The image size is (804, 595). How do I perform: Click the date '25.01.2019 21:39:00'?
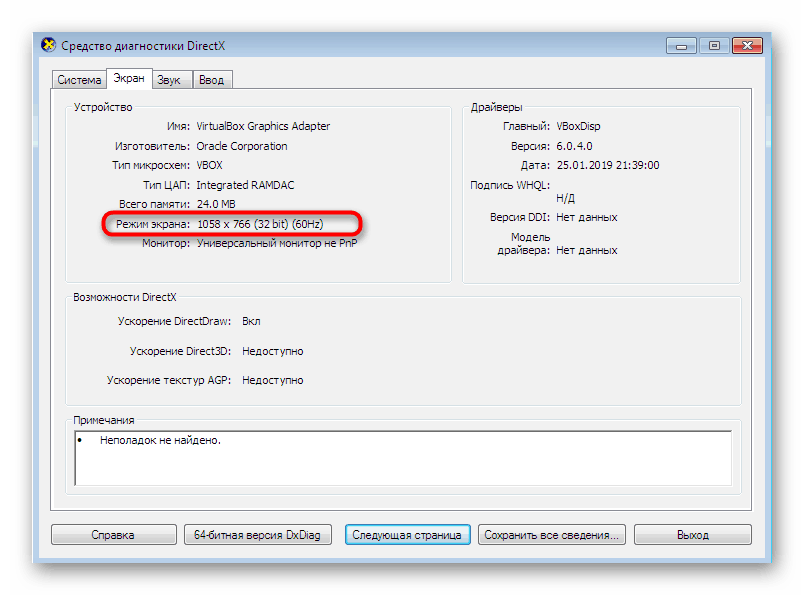608,165
